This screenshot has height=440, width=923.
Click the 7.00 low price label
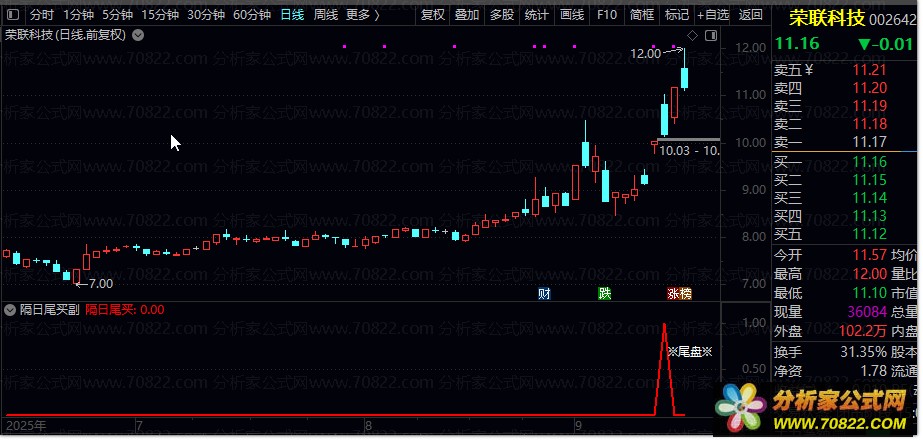[101, 284]
